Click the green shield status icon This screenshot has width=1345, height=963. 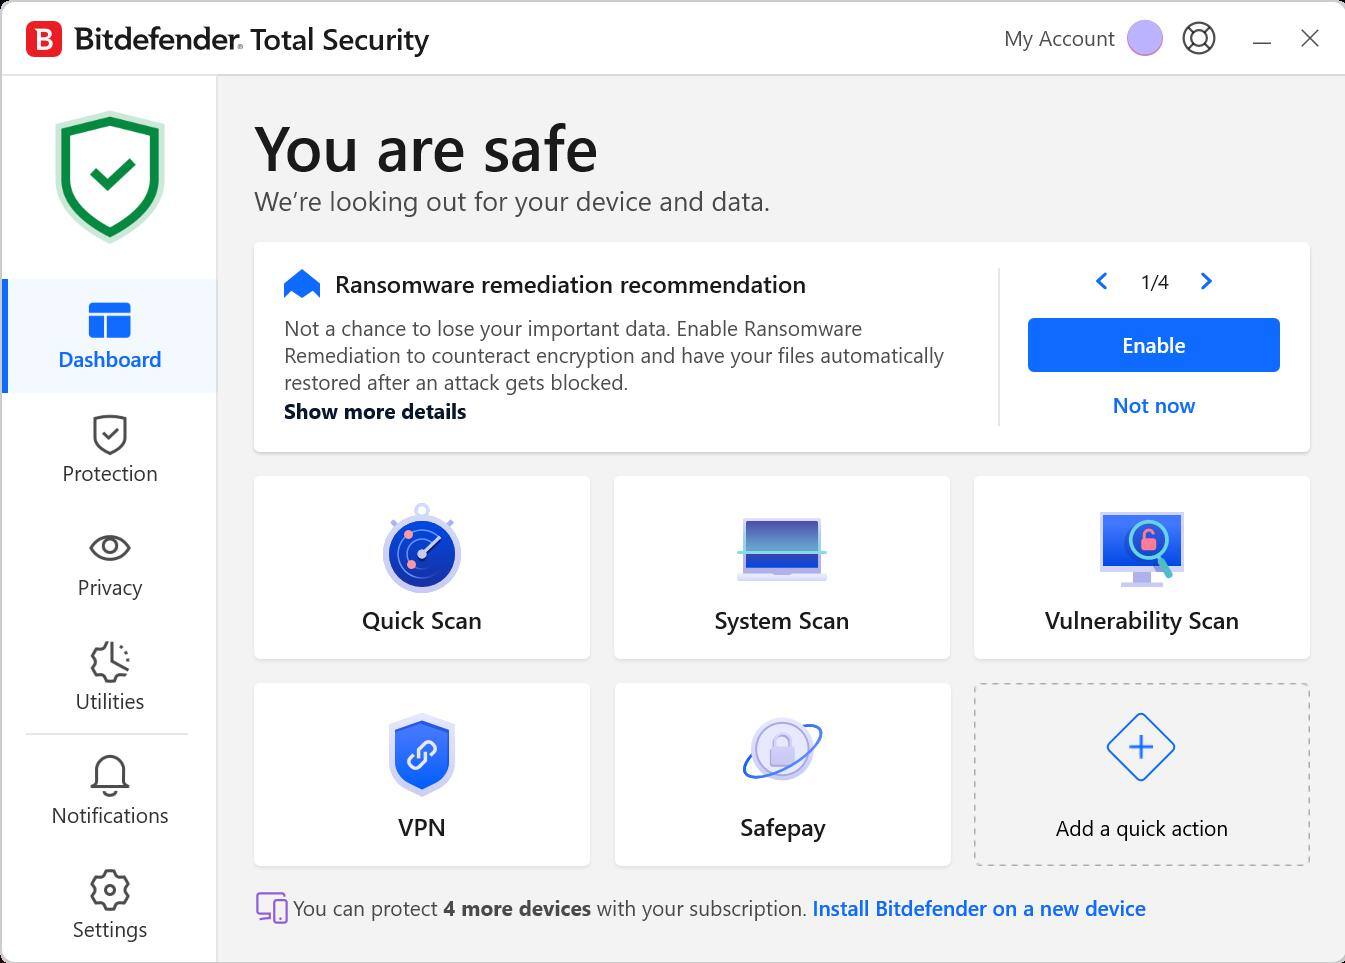click(110, 177)
